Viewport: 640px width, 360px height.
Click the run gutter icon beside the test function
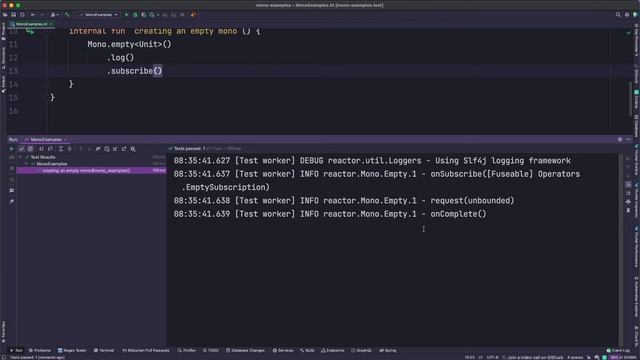click(x=29, y=31)
